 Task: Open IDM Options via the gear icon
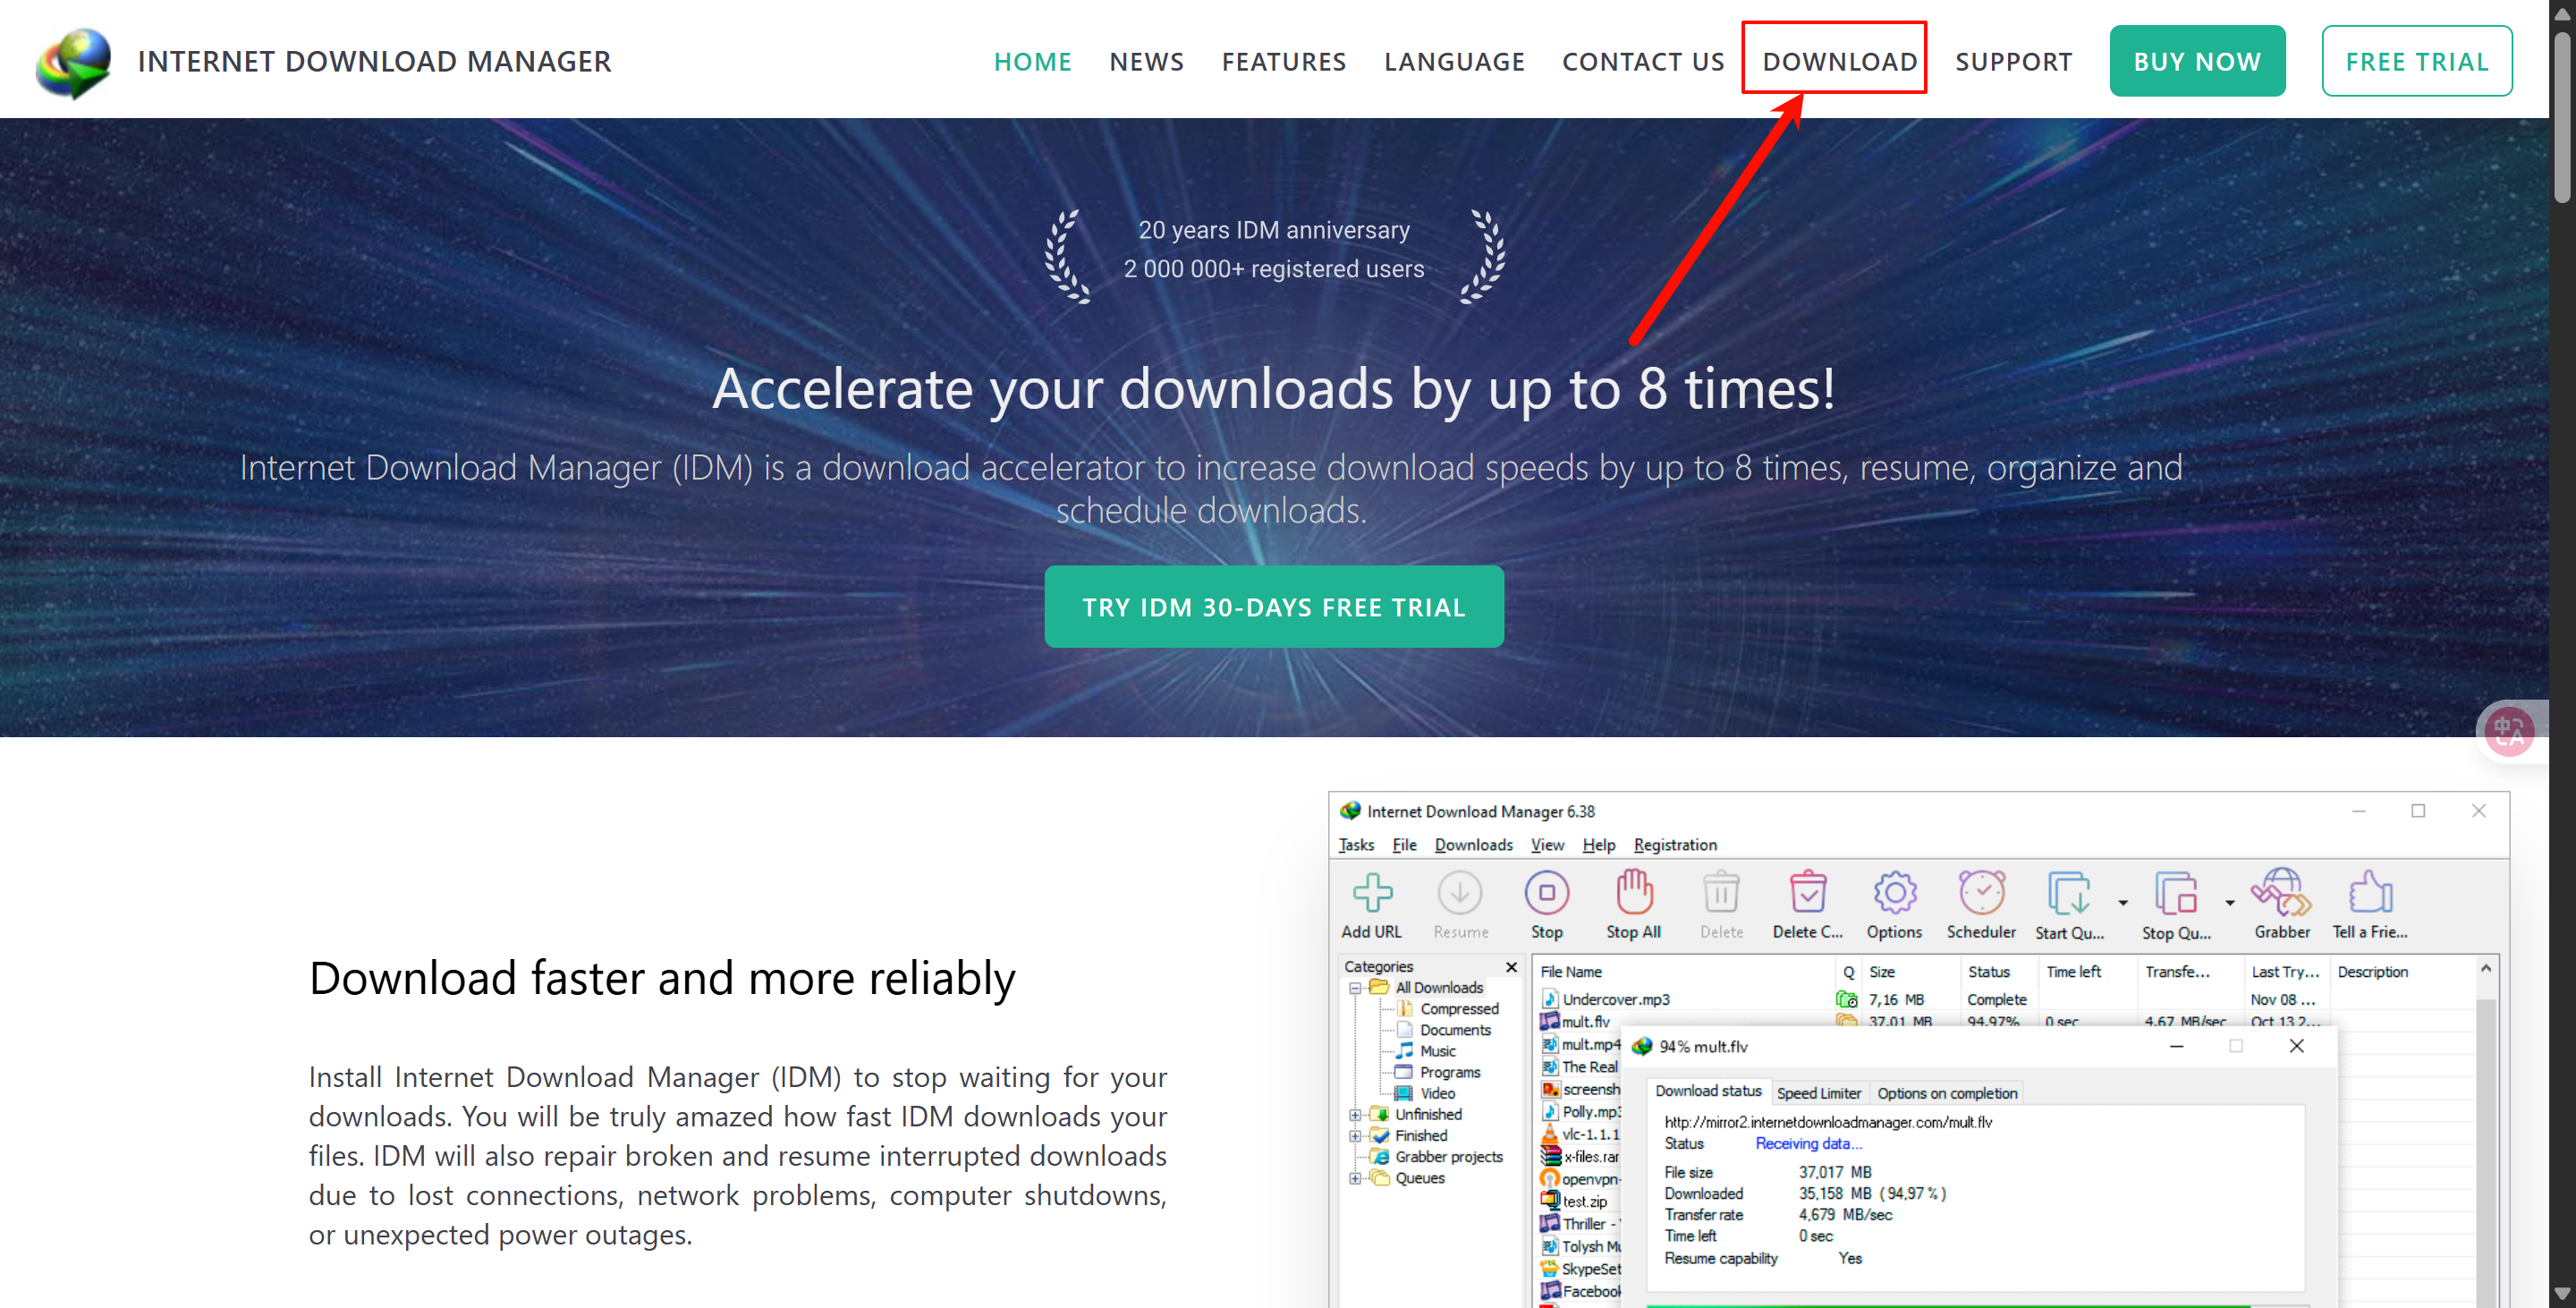[x=1894, y=893]
